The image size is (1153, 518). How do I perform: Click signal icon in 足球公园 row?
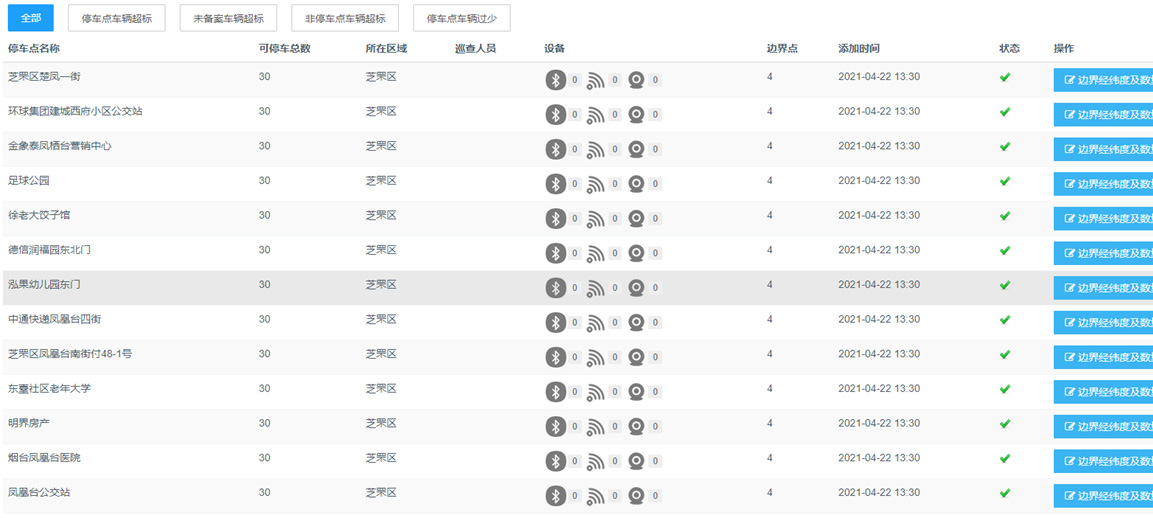coord(596,184)
